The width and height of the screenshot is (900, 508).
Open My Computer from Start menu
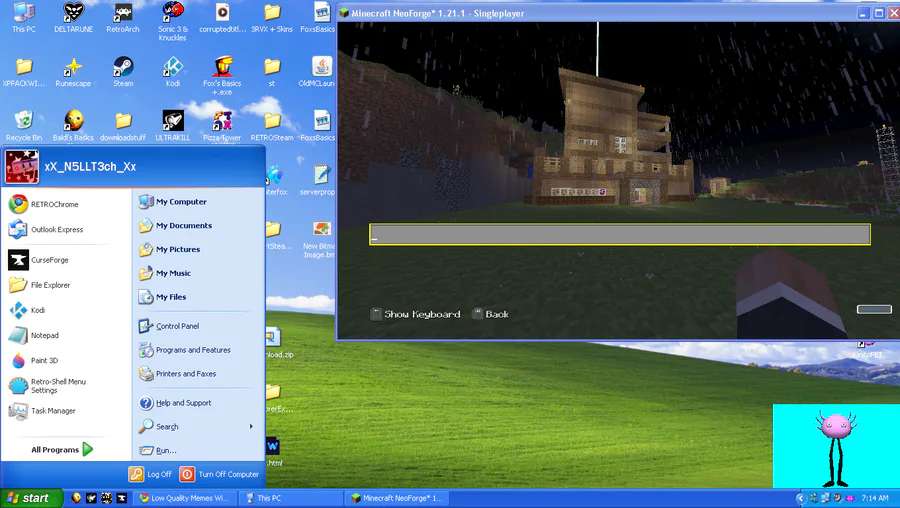pyautogui.click(x=172, y=202)
